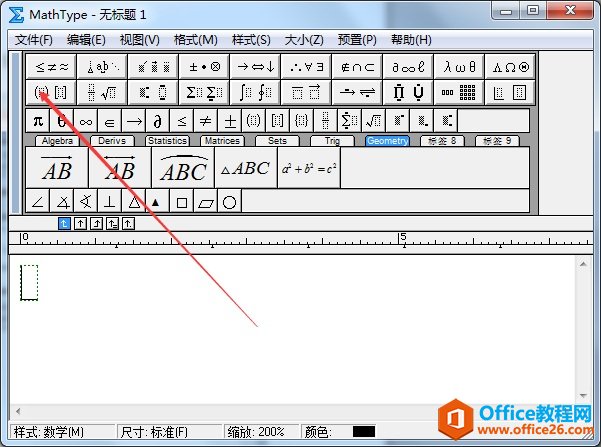Image resolution: width=601 pixels, height=447 pixels.
Task: Switch to the Sets tab
Action: 277,141
